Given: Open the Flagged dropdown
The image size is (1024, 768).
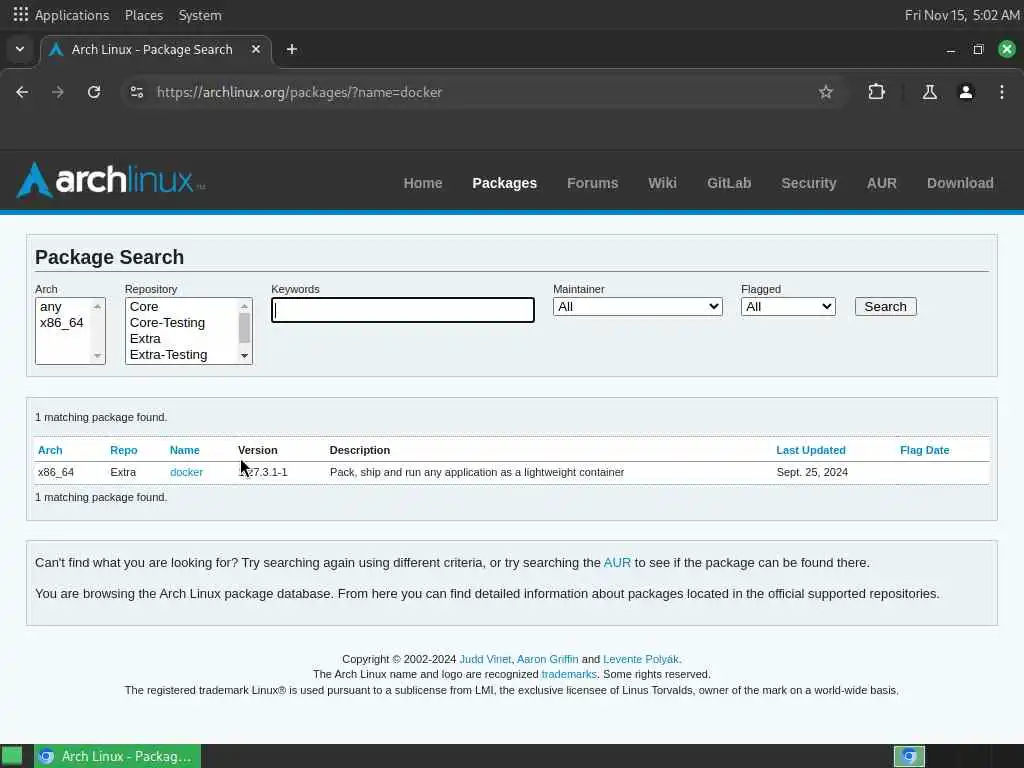Looking at the screenshot, I should click(x=788, y=307).
